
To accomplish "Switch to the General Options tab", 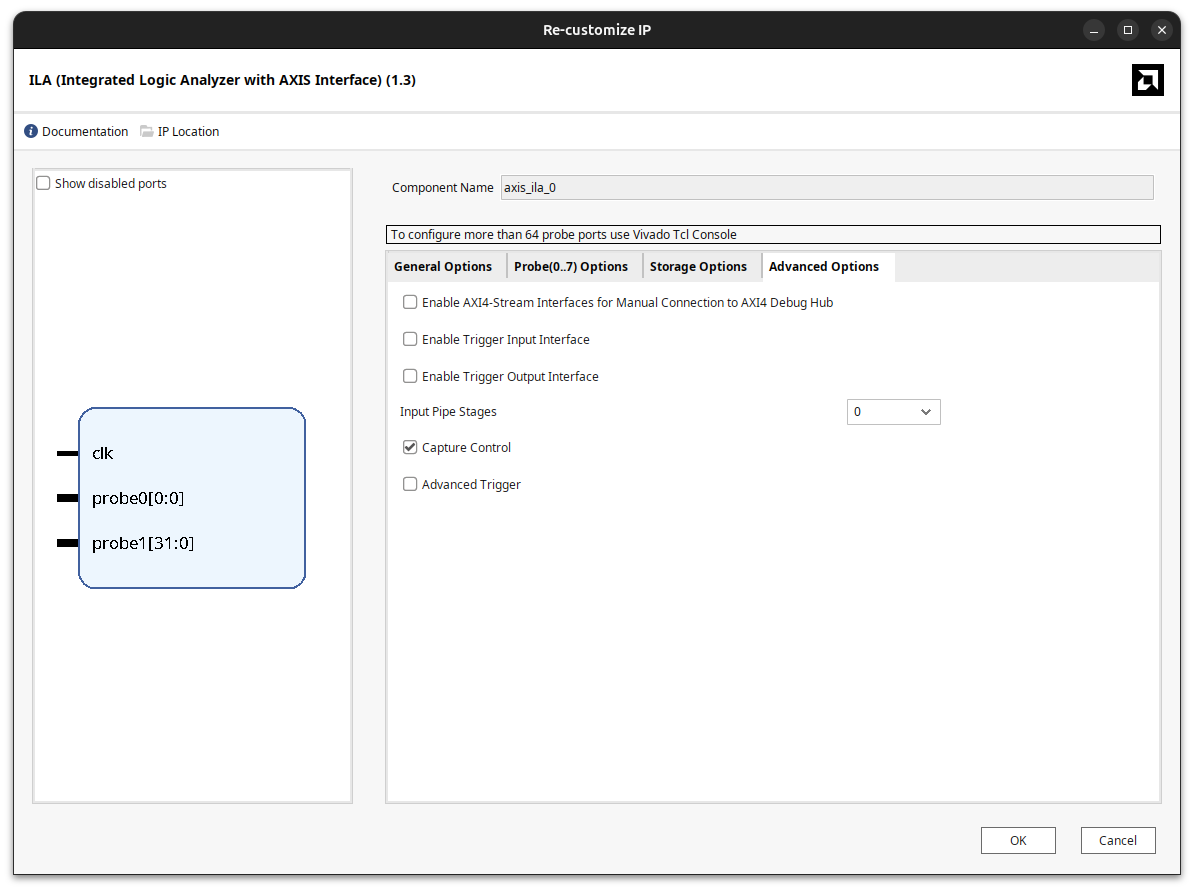I will [443, 267].
